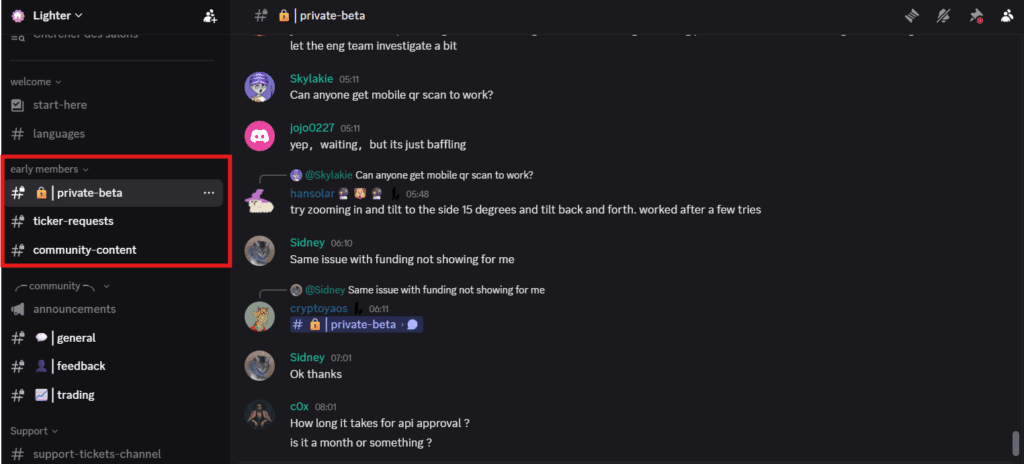Select the start-here channel
The height and width of the screenshot is (464, 1024).
pos(115,105)
